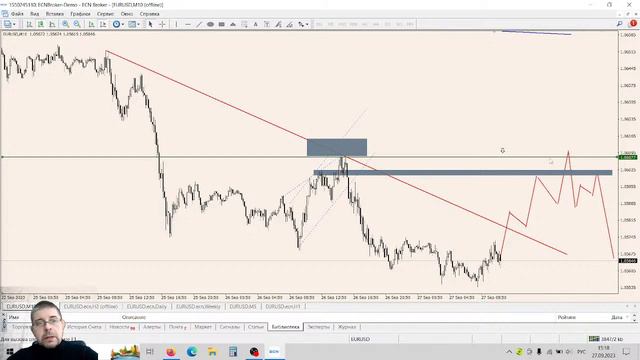The height and width of the screenshot is (360, 640).
Task: Open the Маркет terminal tab
Action: pyautogui.click(x=203, y=327)
